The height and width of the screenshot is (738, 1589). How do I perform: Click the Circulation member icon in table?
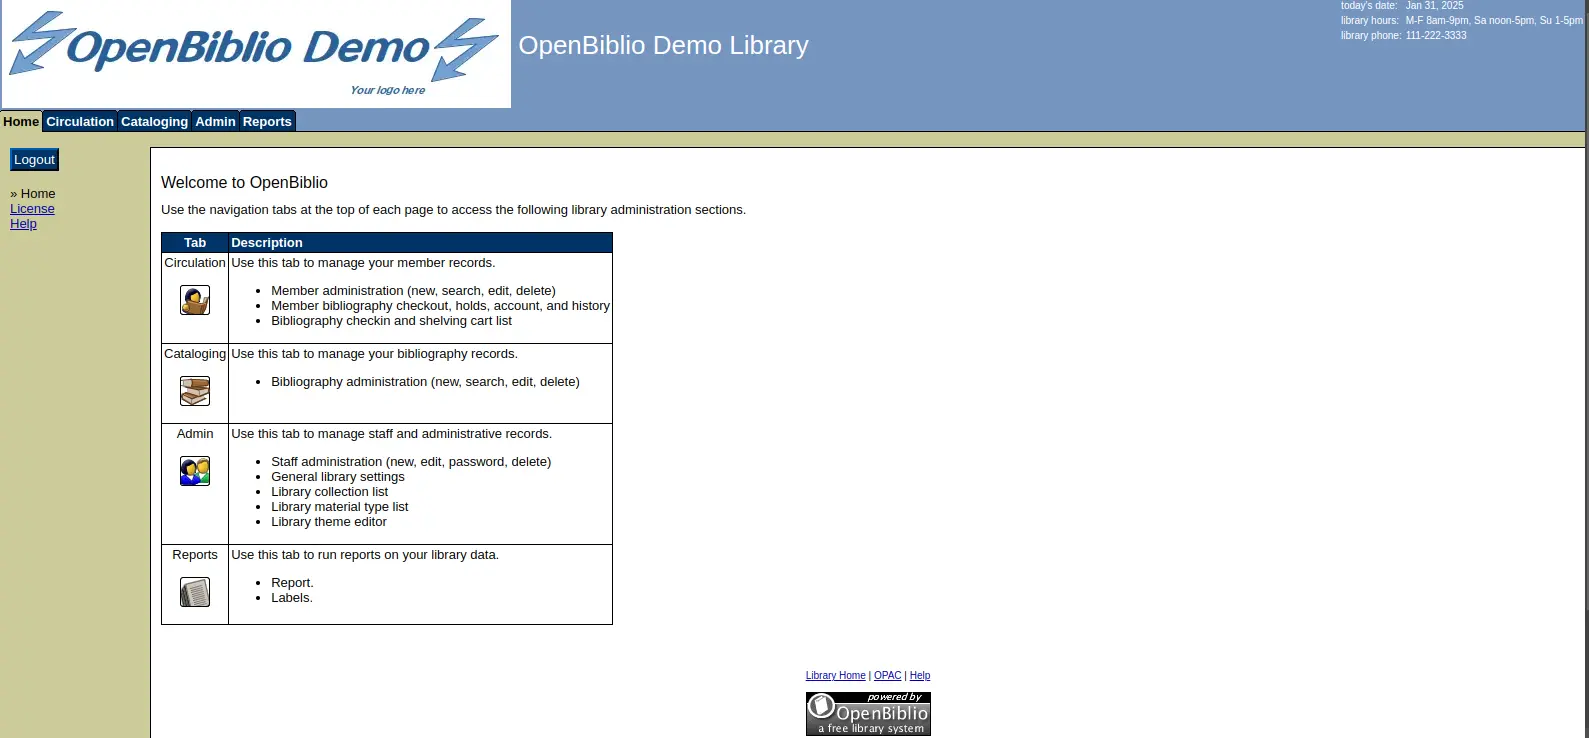point(195,300)
